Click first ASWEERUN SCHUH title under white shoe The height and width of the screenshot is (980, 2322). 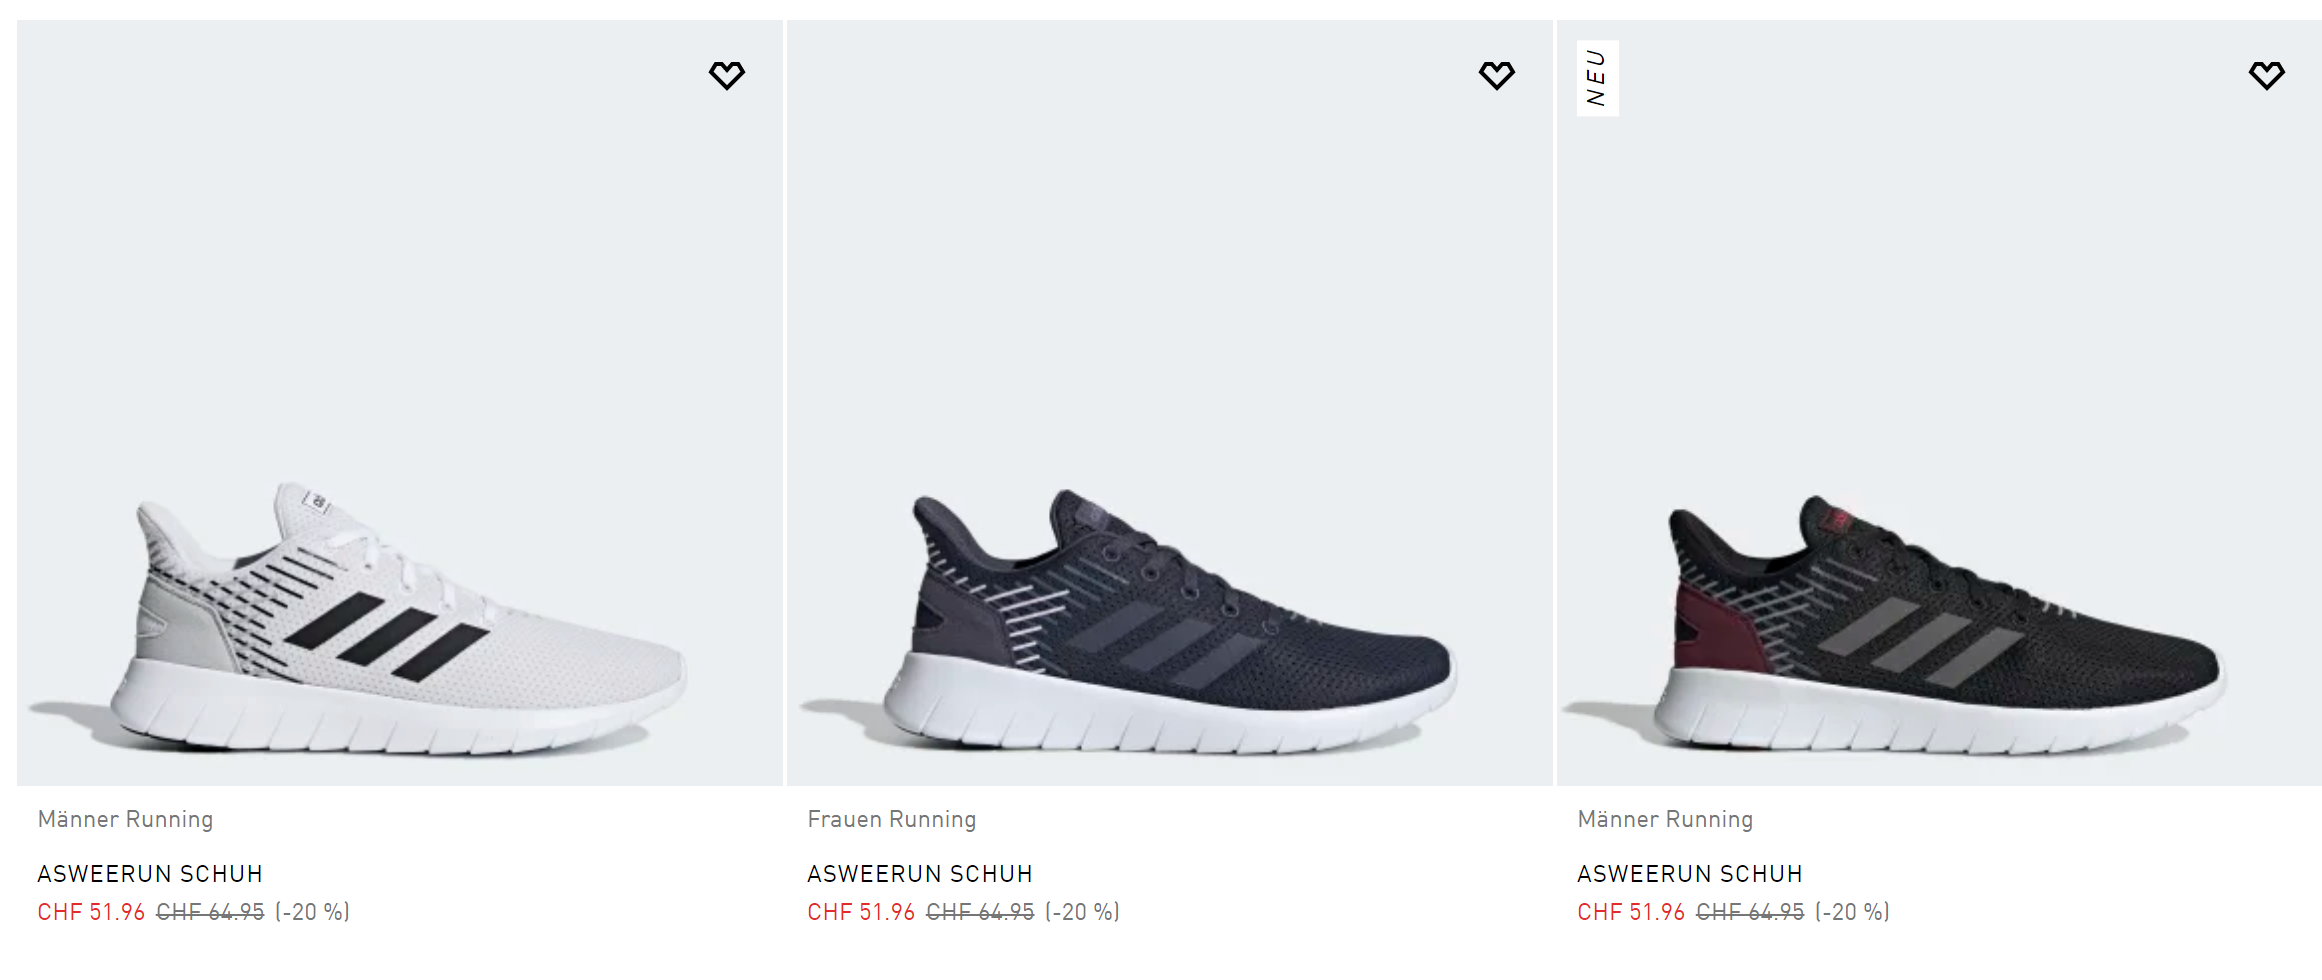(150, 874)
